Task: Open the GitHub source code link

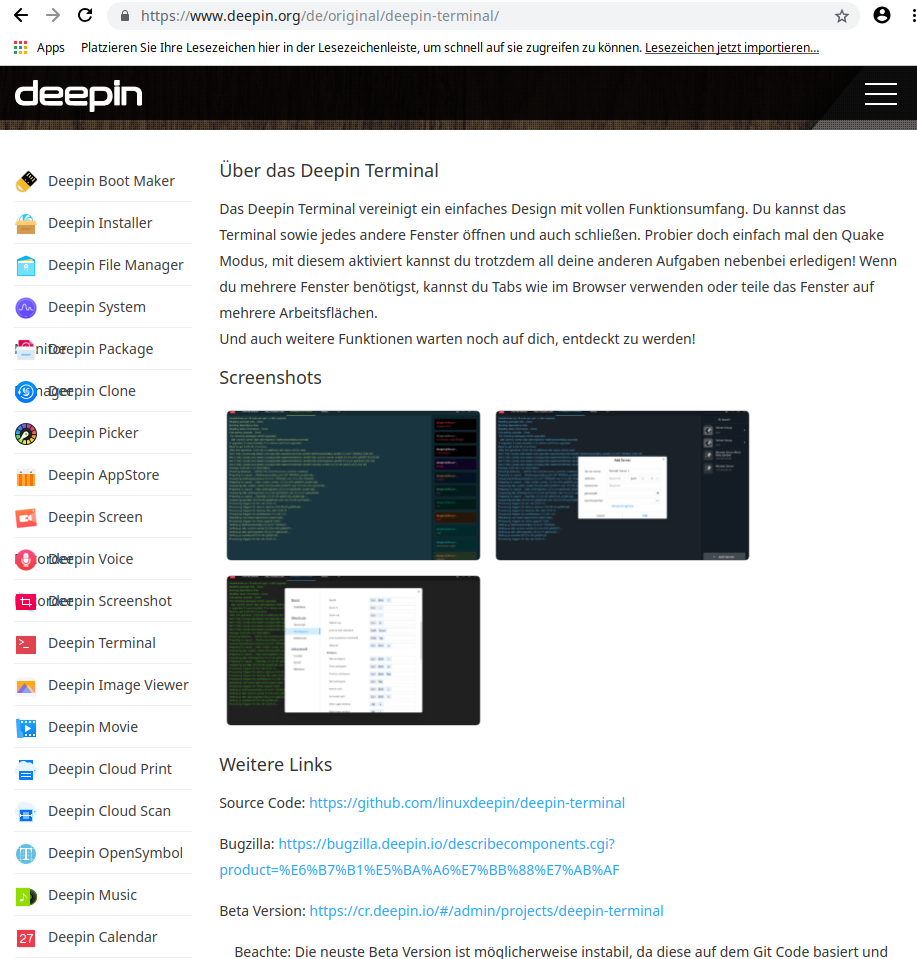Action: click(x=467, y=803)
